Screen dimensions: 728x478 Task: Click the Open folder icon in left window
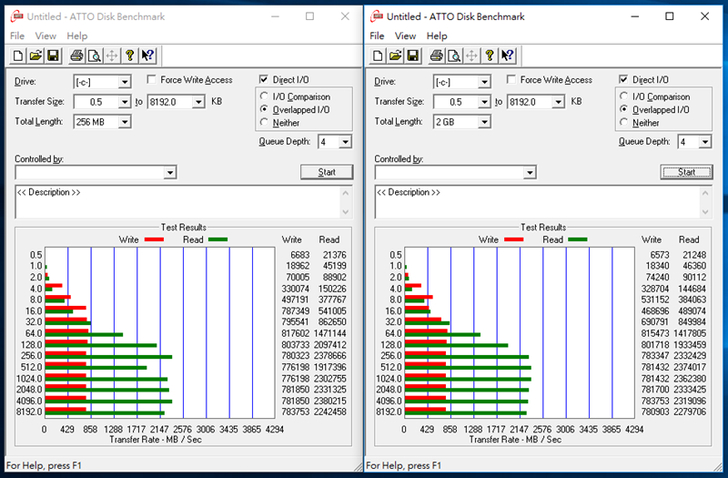point(35,55)
